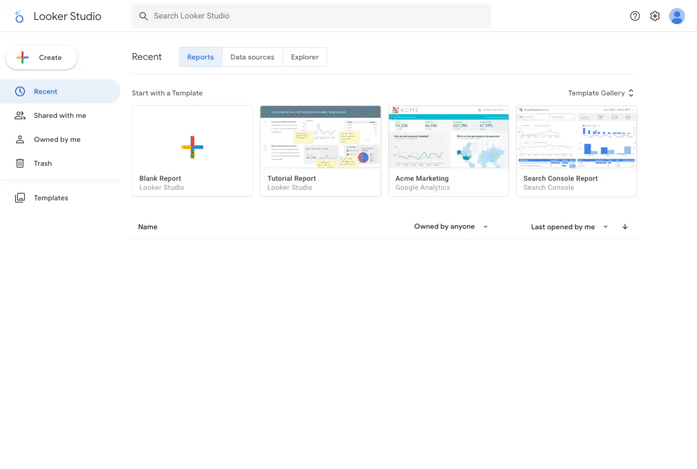Image resolution: width=697 pixels, height=469 pixels.
Task: Click the magnifier icon in search bar
Action: (143, 16)
